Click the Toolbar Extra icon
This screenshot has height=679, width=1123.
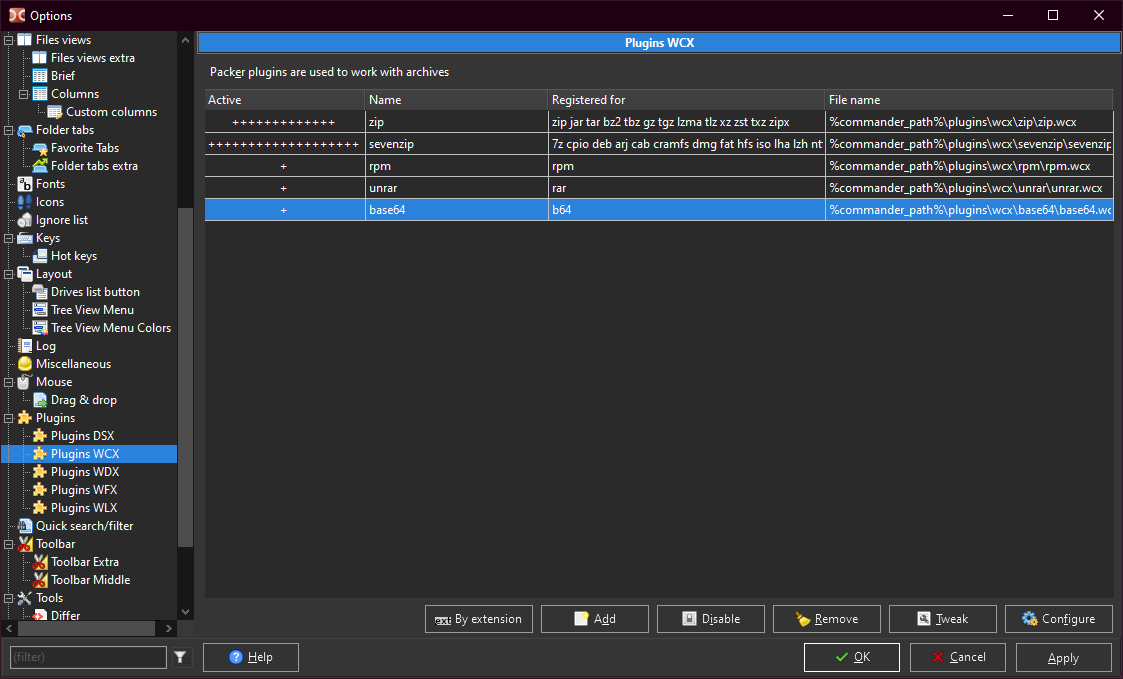pos(40,562)
